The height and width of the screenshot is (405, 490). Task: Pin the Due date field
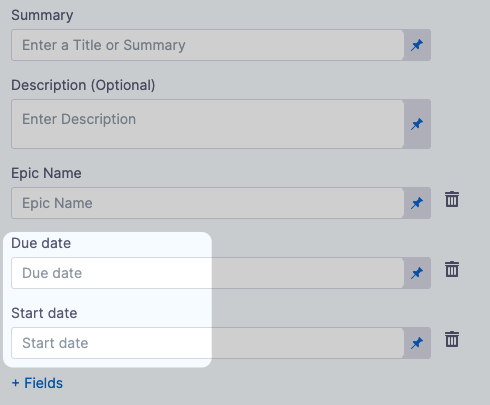pos(417,273)
